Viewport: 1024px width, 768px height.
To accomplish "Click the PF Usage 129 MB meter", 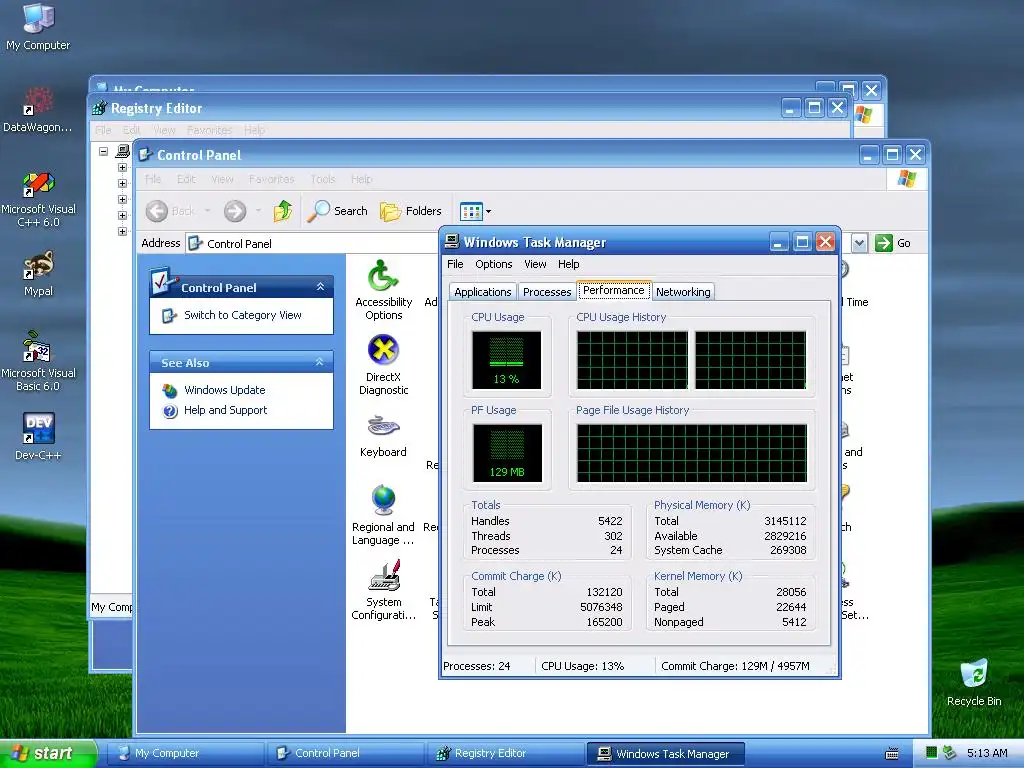I will [x=507, y=453].
